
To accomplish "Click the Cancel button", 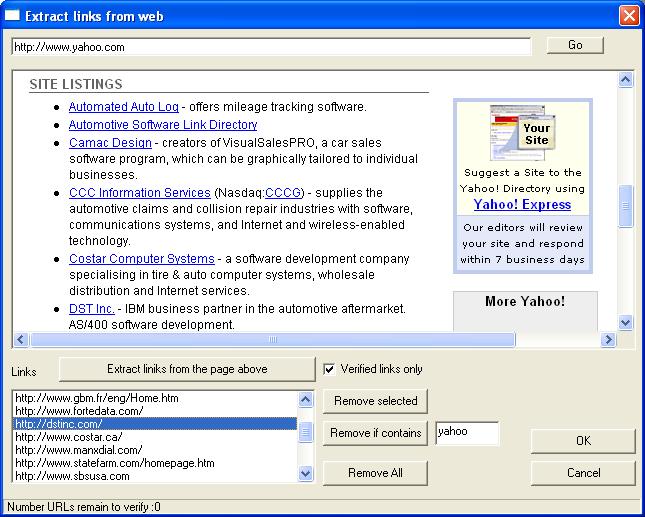I will click(583, 473).
